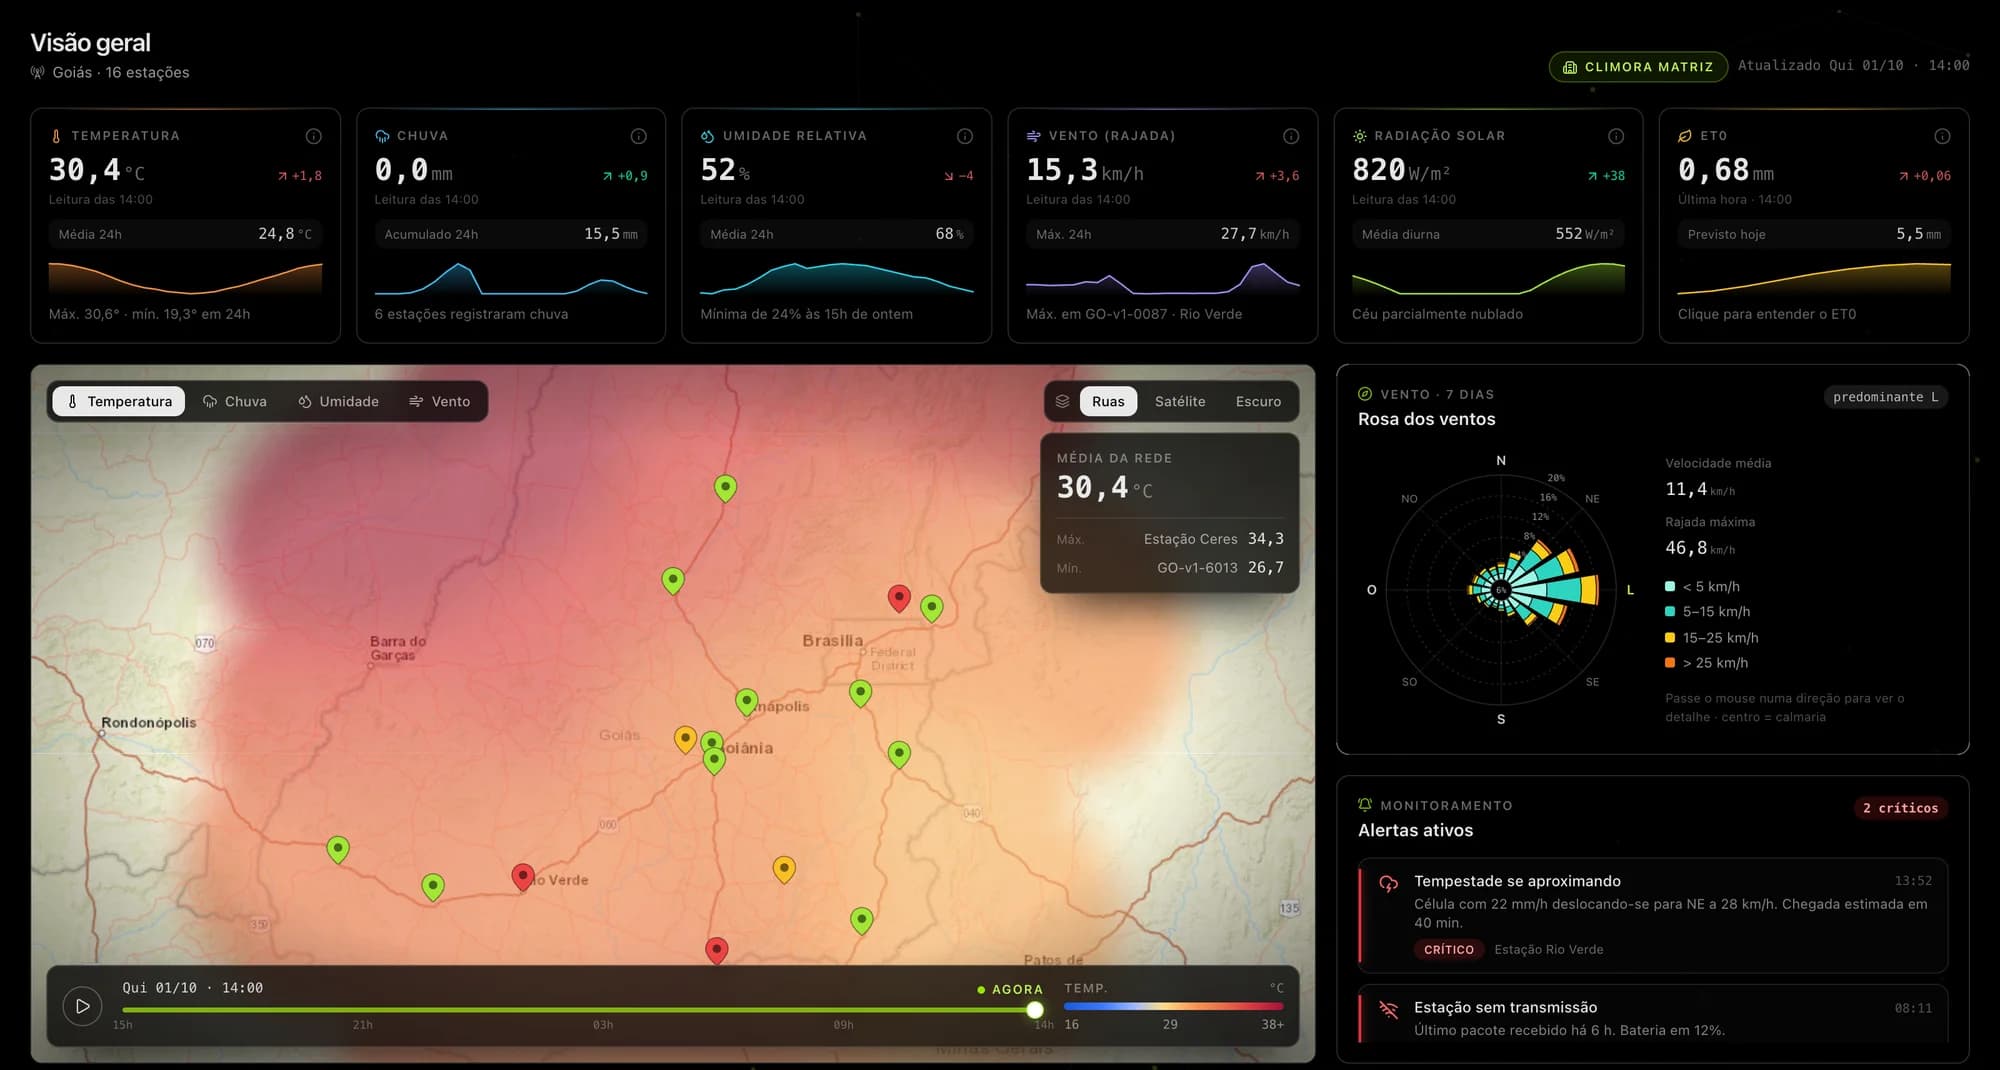Switch basemap to Satélite
The width and height of the screenshot is (2000, 1070).
(1180, 401)
